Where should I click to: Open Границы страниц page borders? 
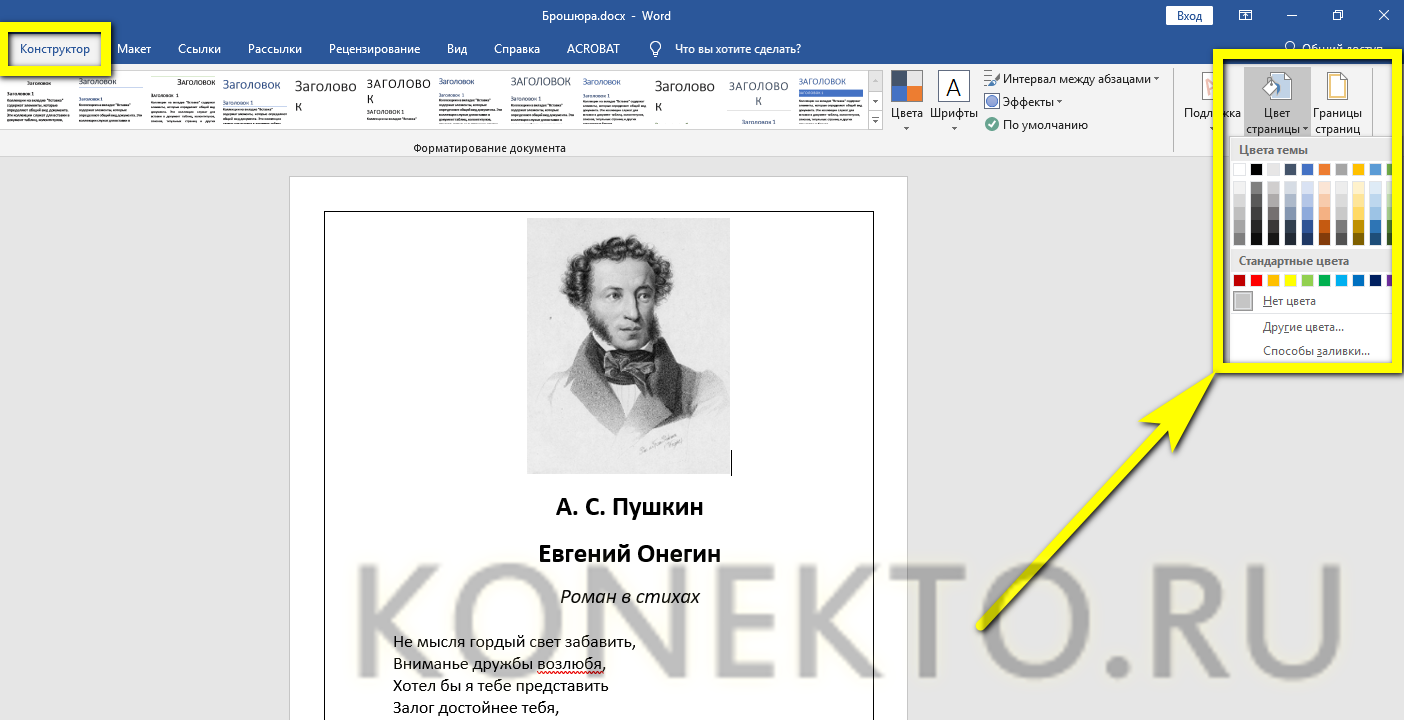pos(1337,100)
